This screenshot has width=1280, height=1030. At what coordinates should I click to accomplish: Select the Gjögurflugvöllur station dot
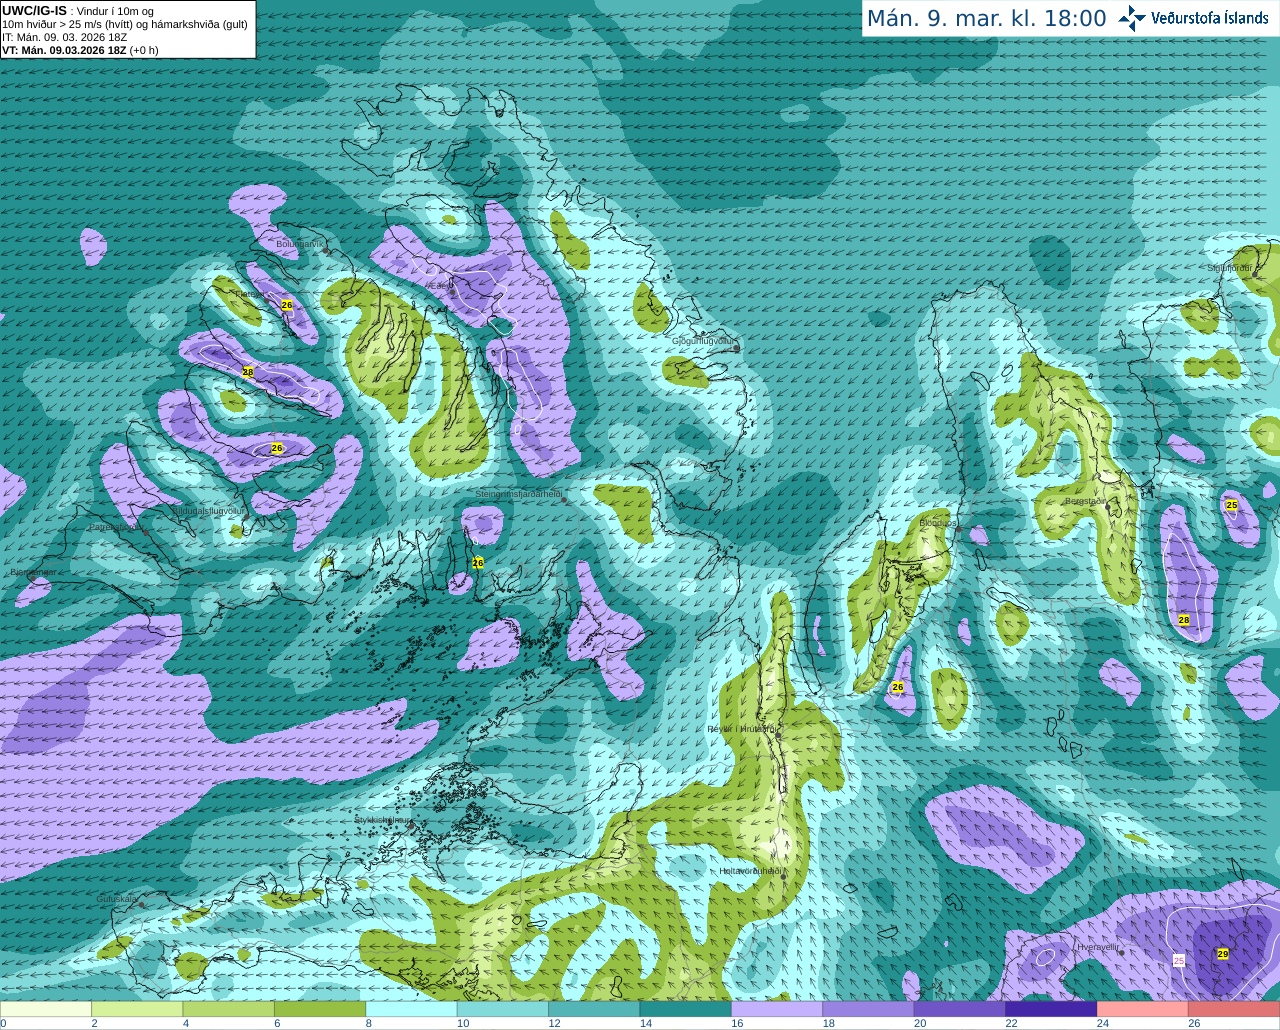[737, 348]
